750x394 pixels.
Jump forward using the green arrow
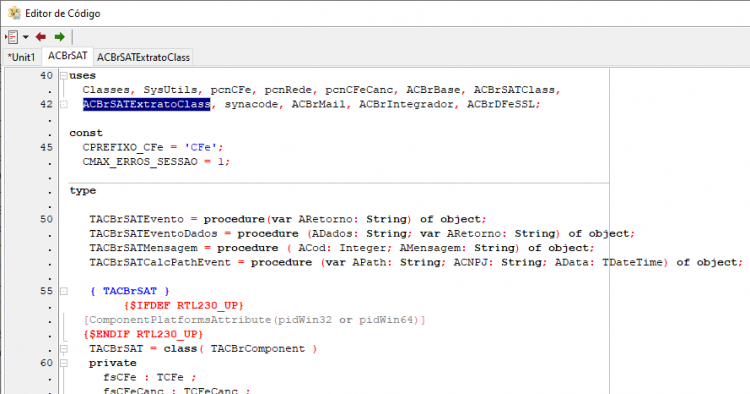(59, 37)
